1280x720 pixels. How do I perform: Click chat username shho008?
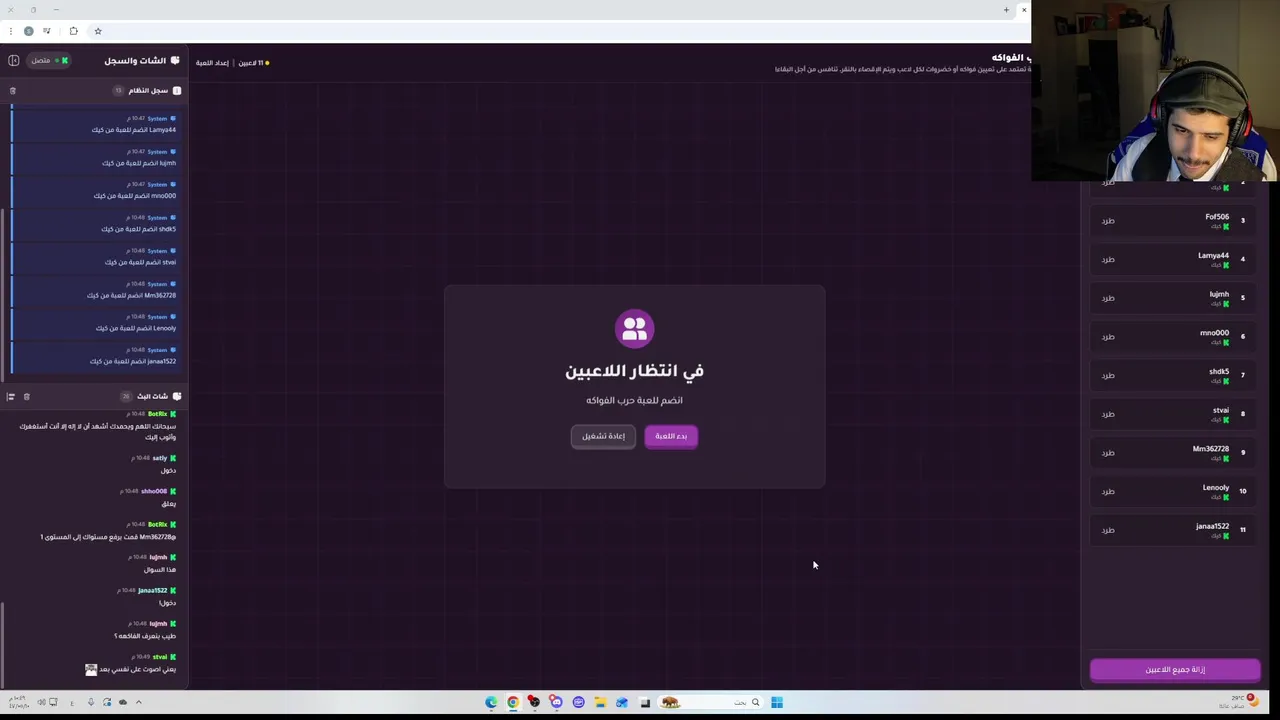(154, 491)
